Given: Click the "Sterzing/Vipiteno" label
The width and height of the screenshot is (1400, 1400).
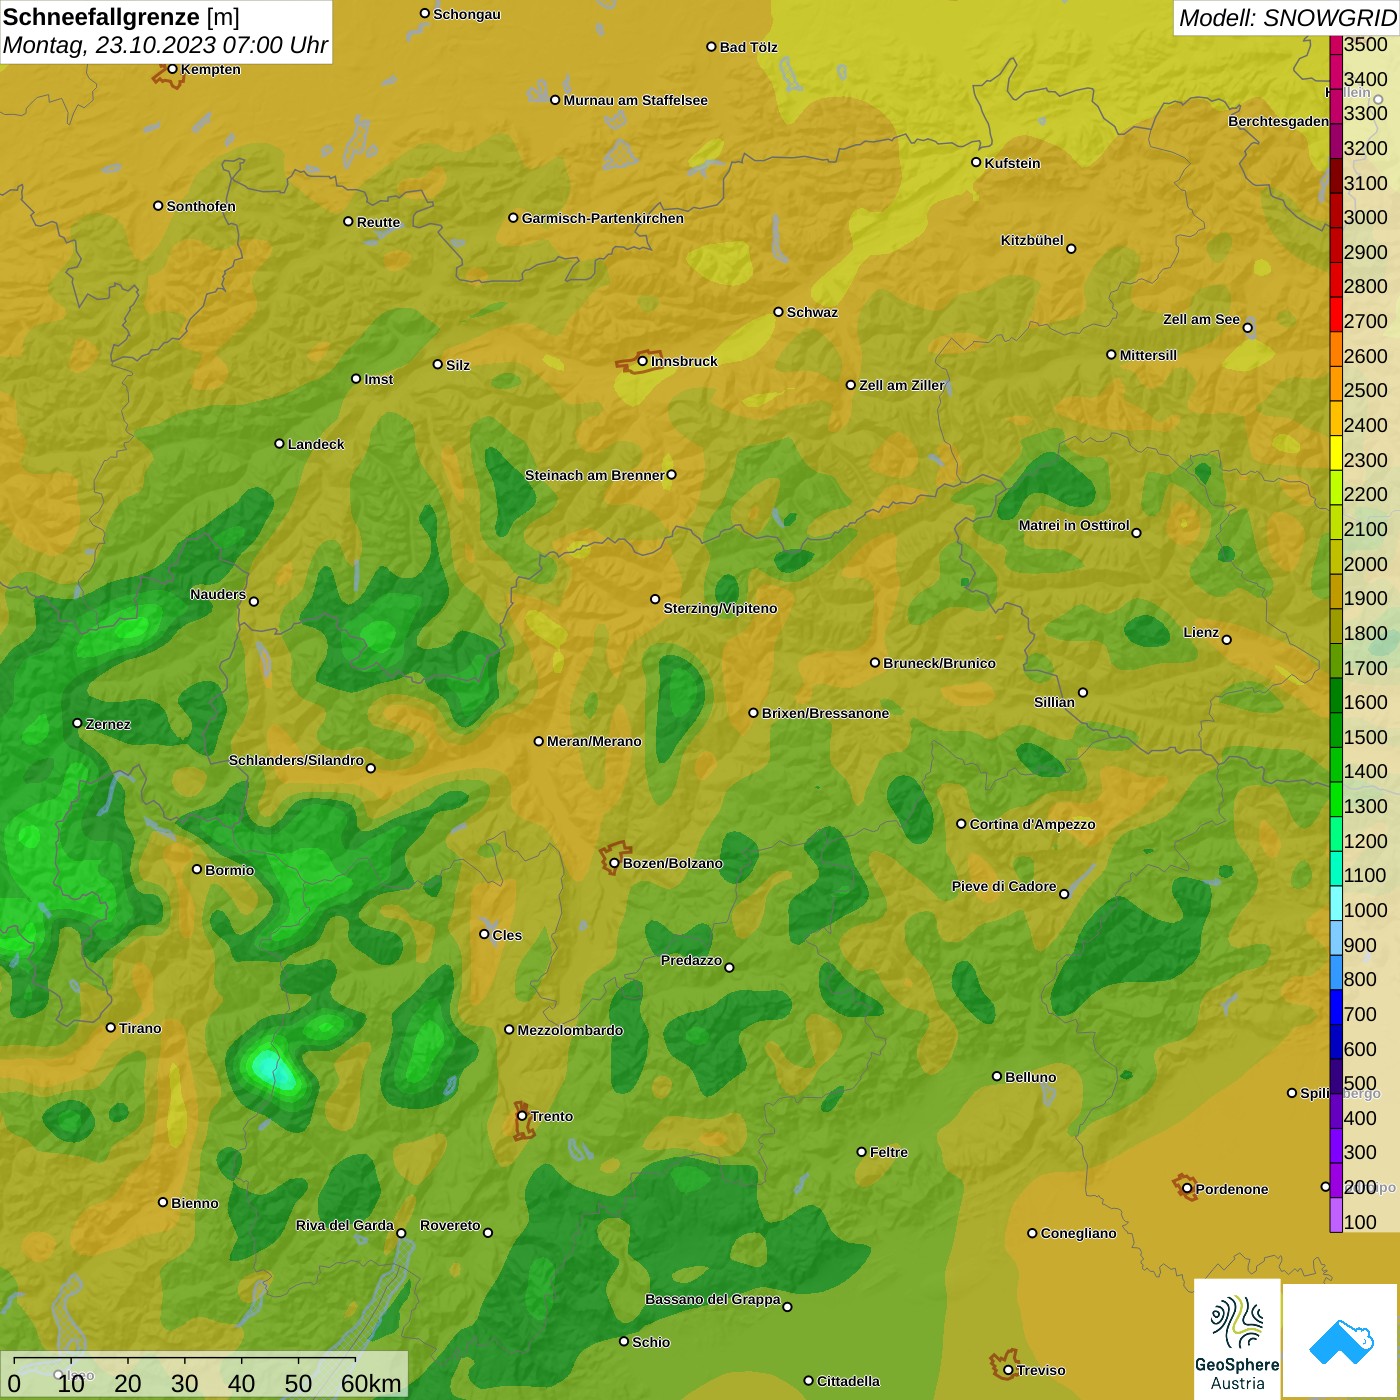Looking at the screenshot, I should [720, 608].
